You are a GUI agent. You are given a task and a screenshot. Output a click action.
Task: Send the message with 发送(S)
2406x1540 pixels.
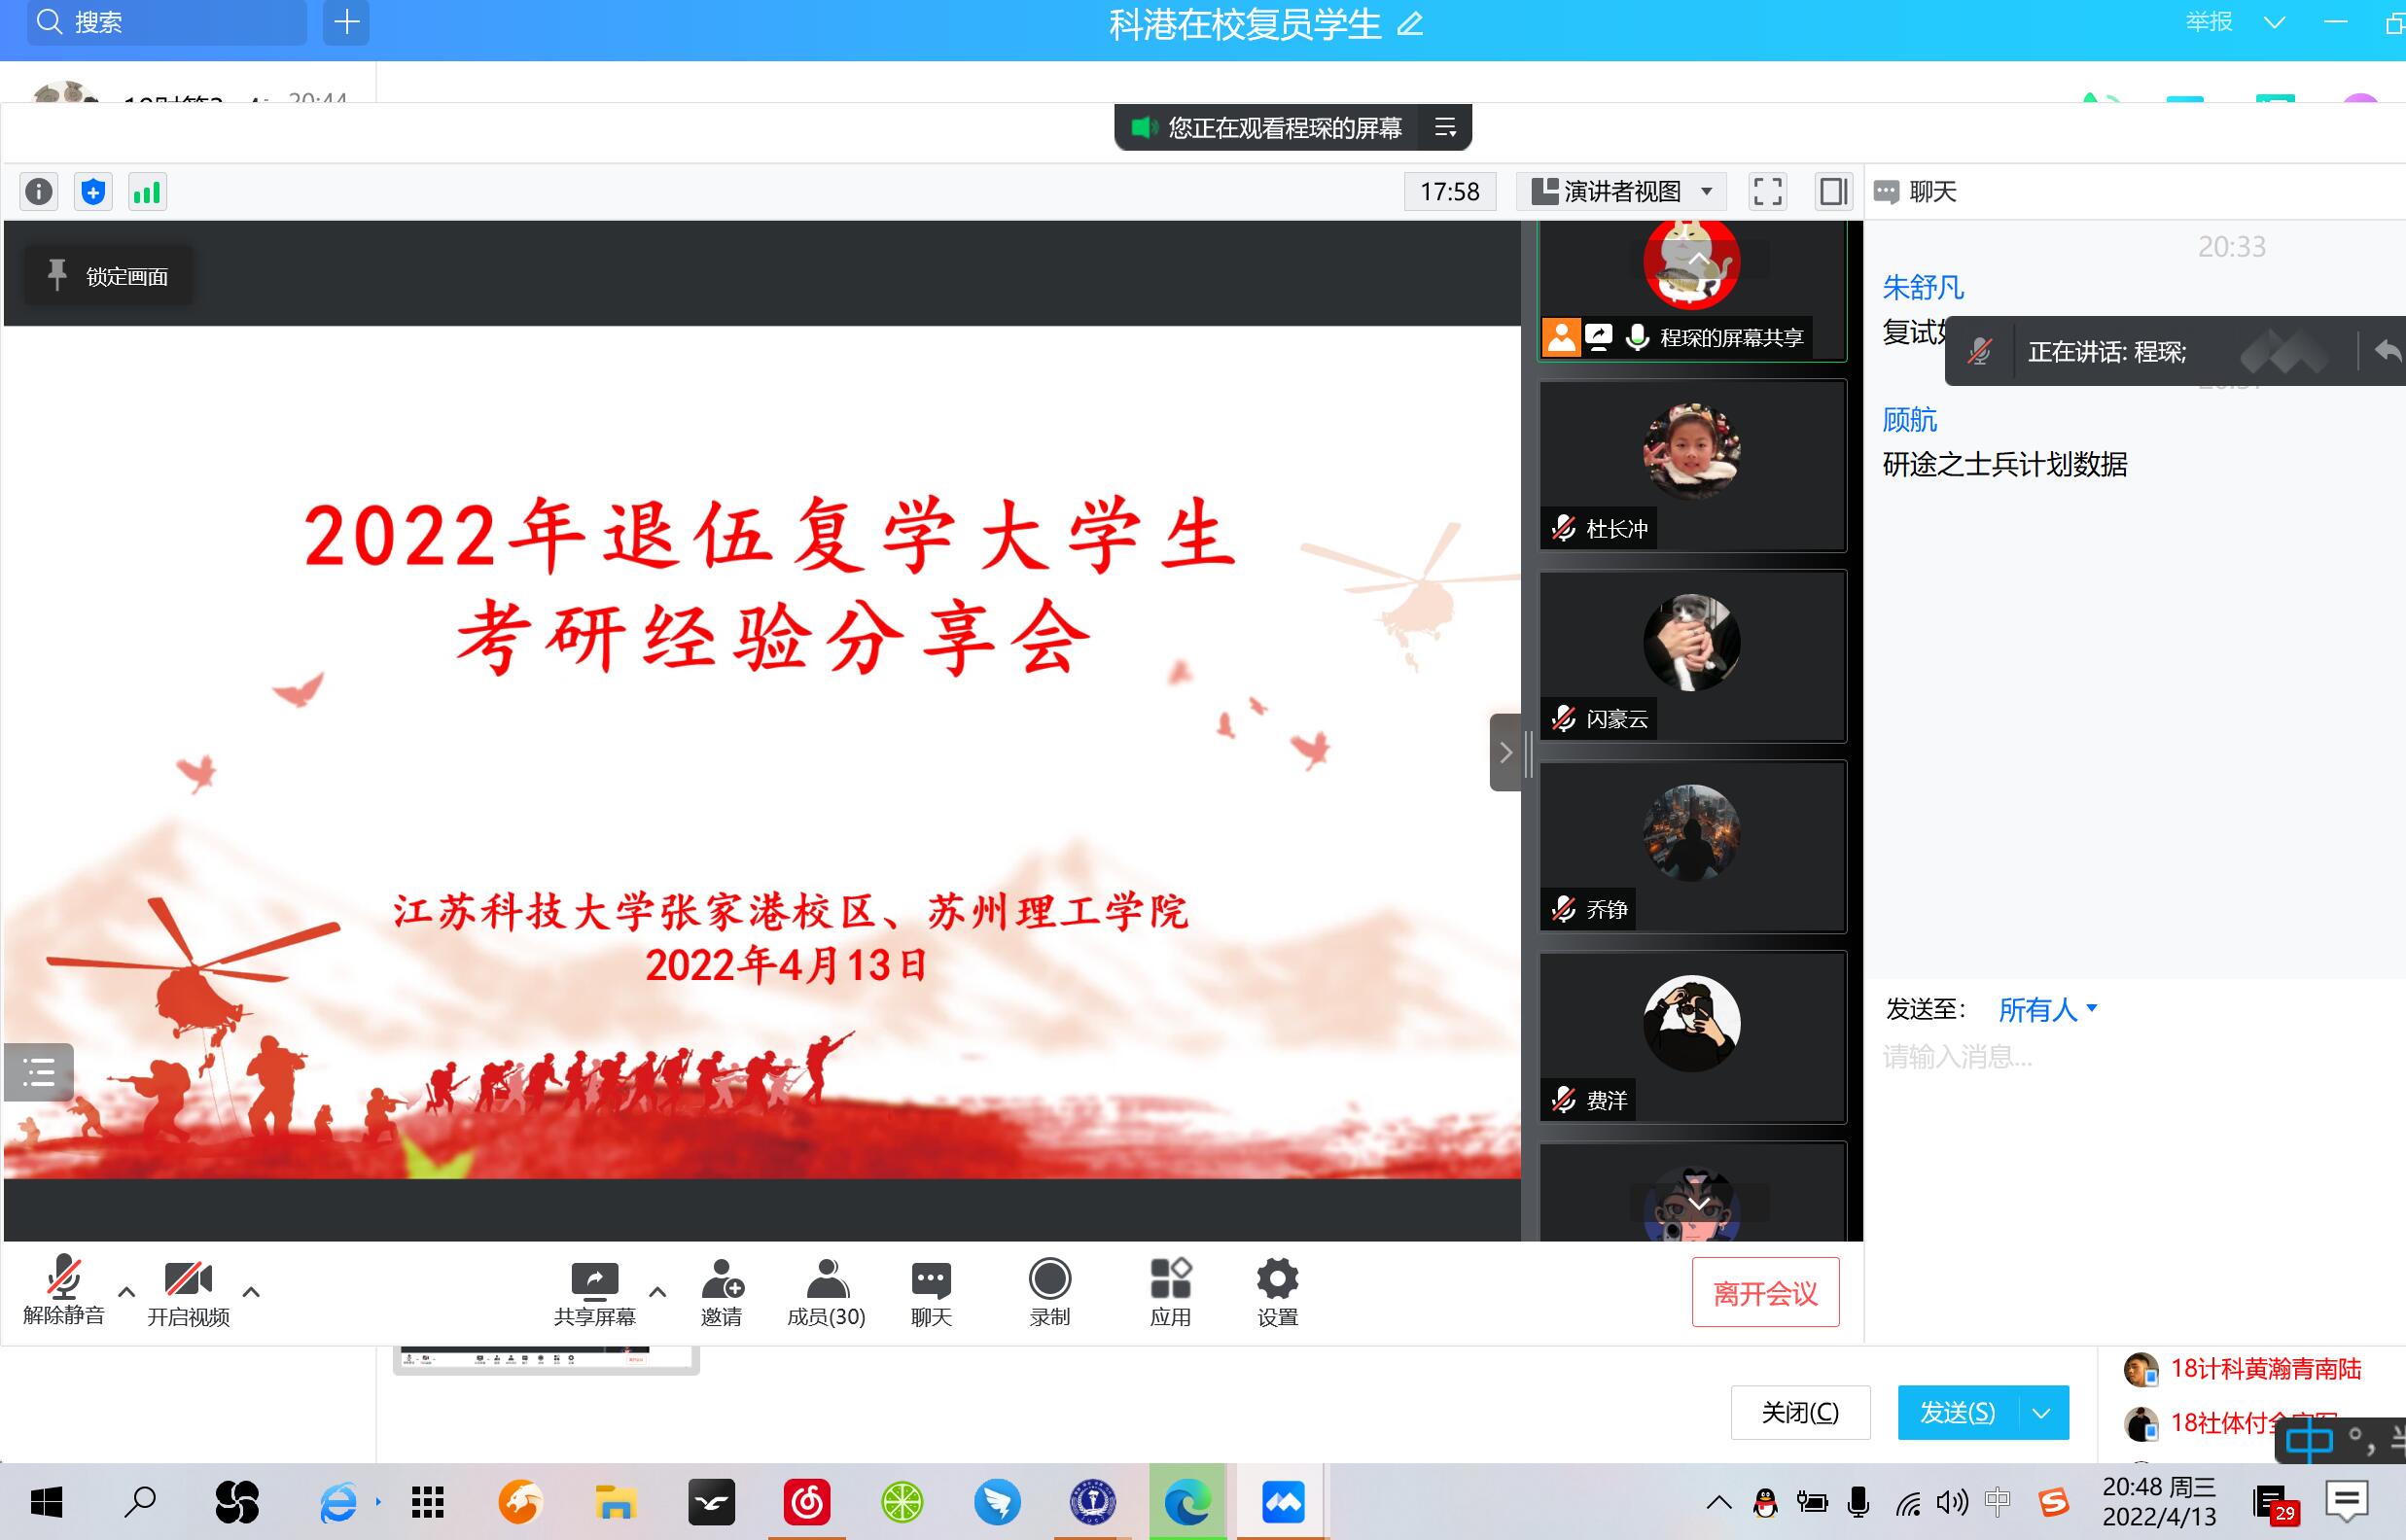pos(1955,1413)
